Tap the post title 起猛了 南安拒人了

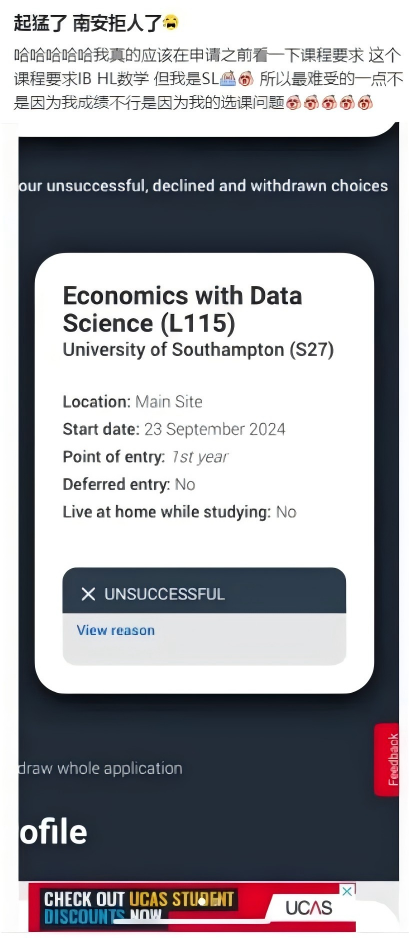(87, 24)
